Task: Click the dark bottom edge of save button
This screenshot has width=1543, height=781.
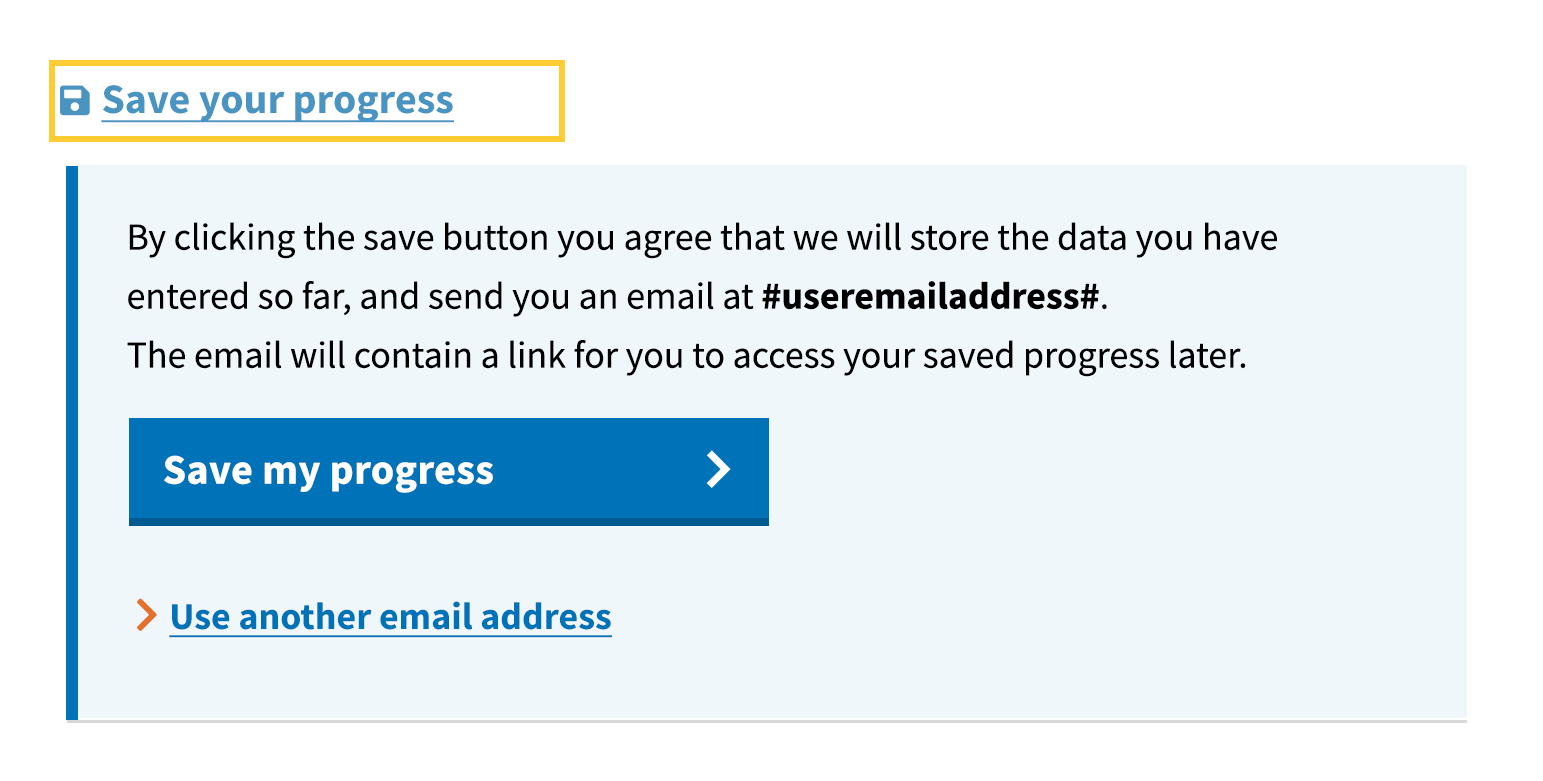Action: point(448,521)
